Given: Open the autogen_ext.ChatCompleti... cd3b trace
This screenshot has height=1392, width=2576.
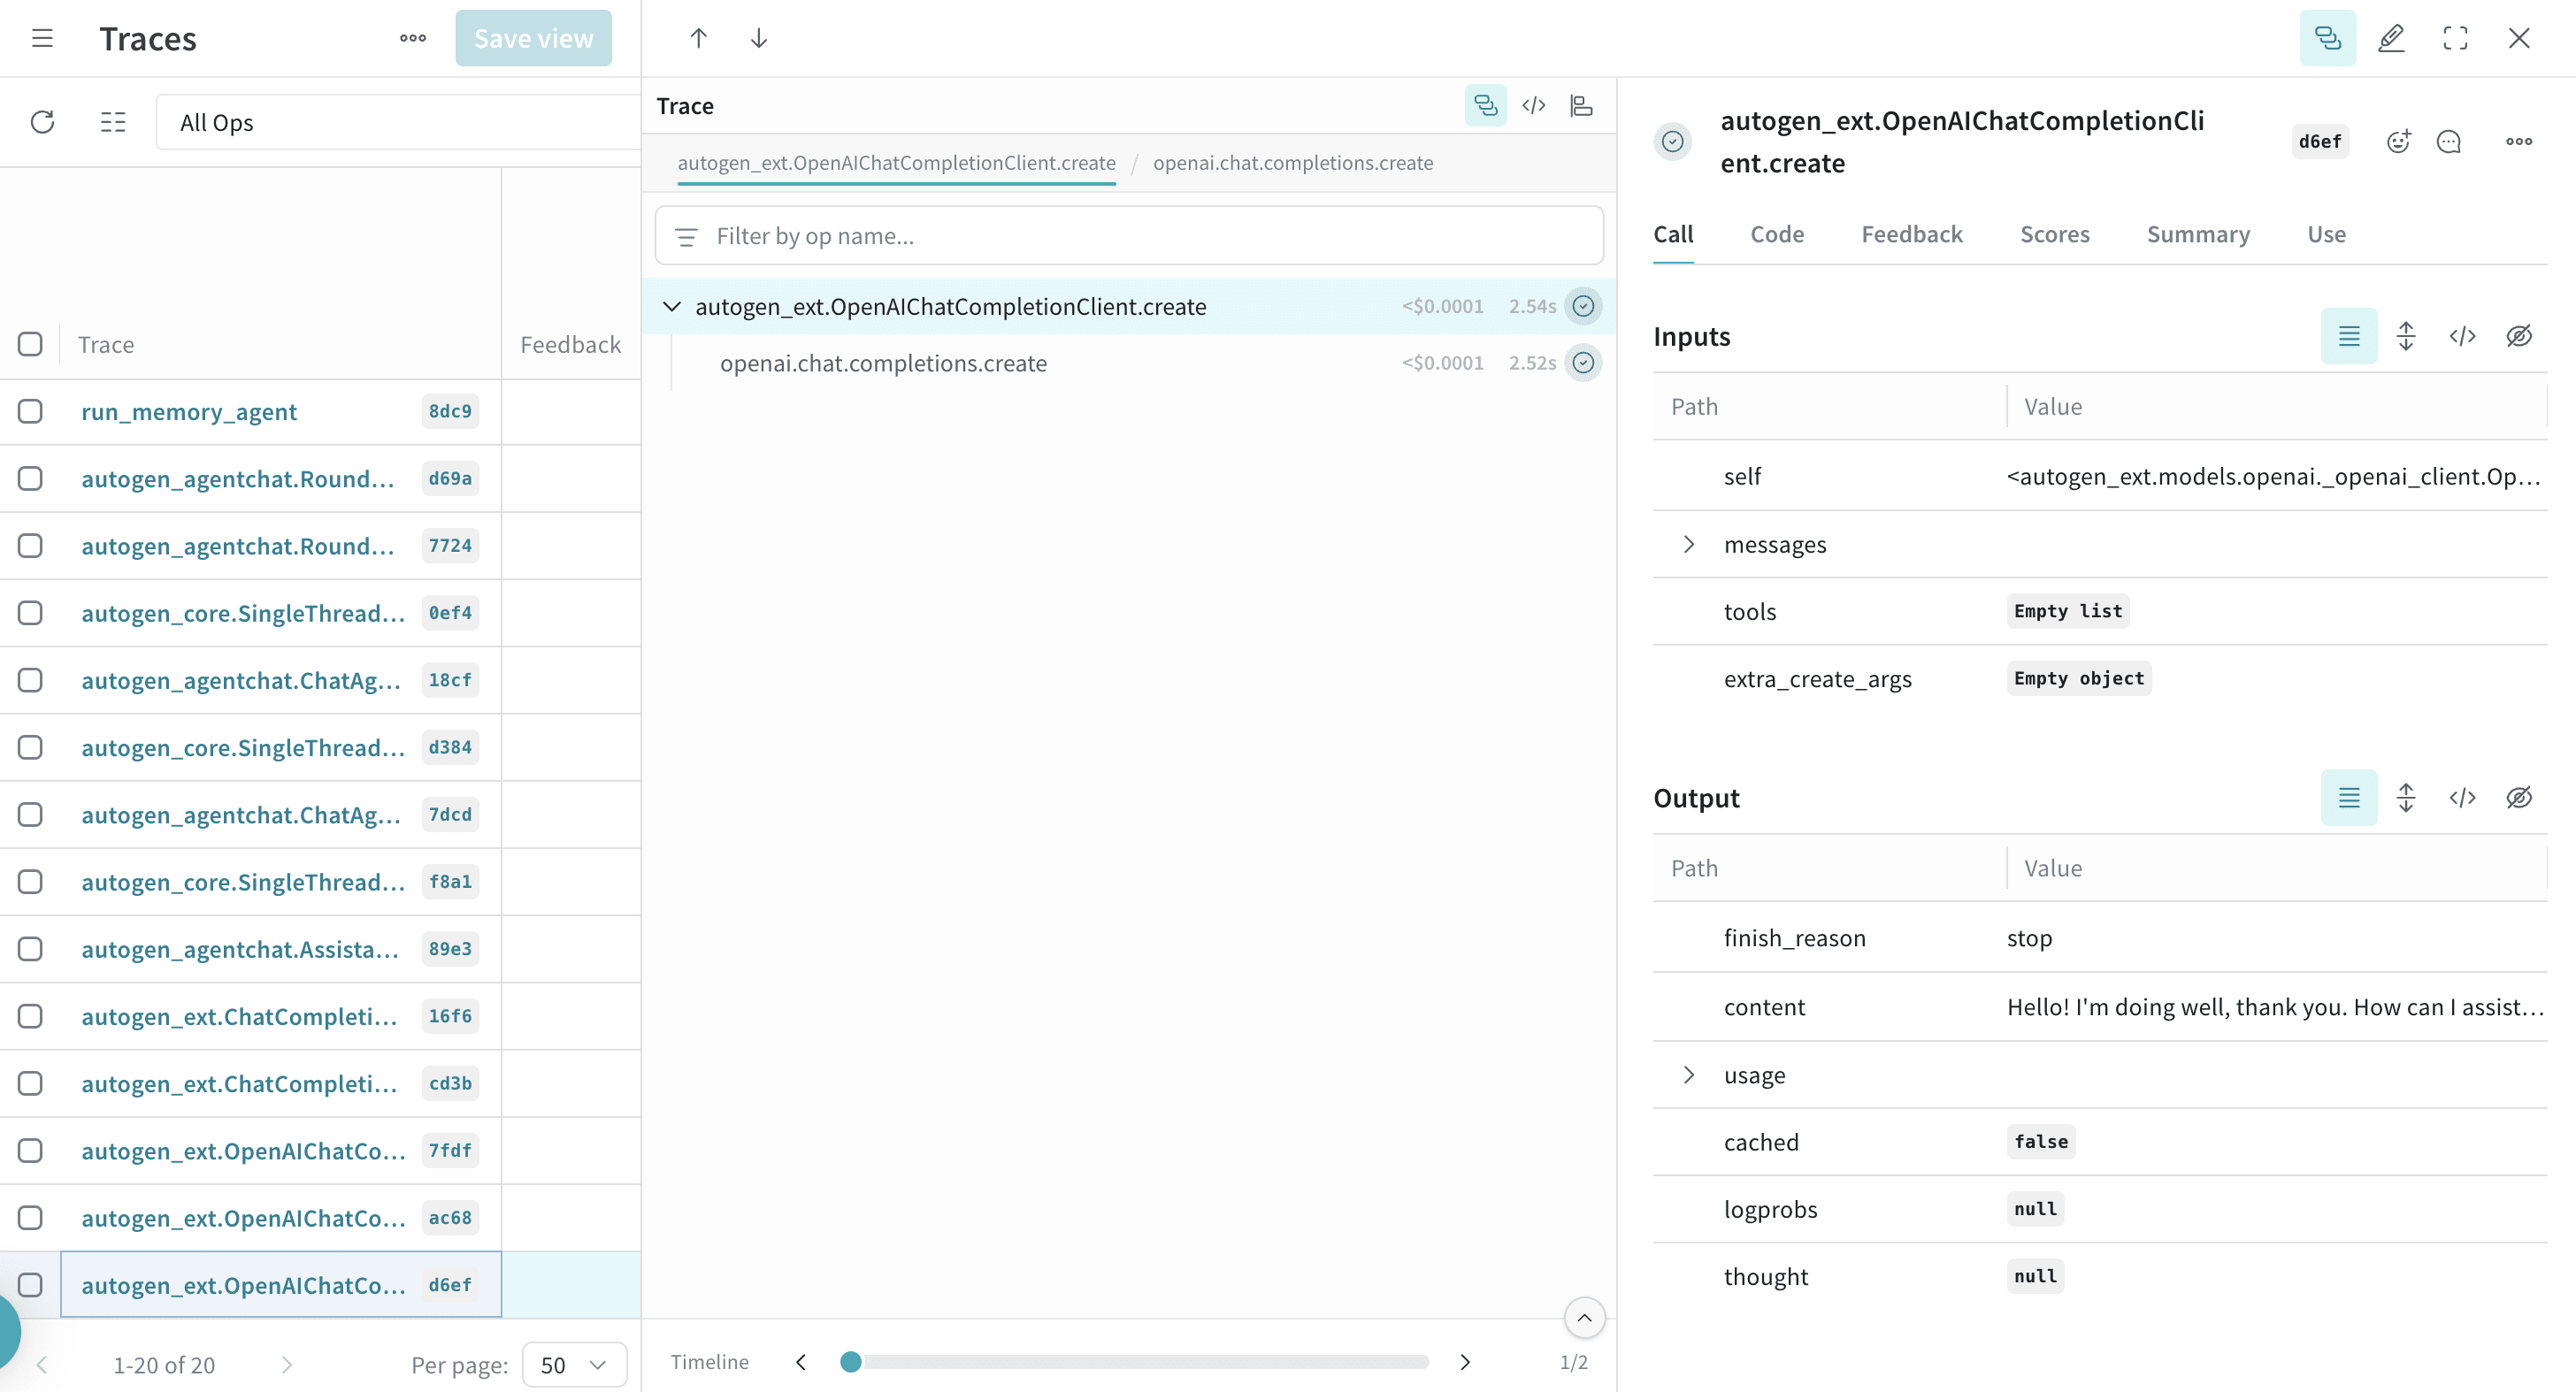Looking at the screenshot, I should pyautogui.click(x=239, y=1083).
